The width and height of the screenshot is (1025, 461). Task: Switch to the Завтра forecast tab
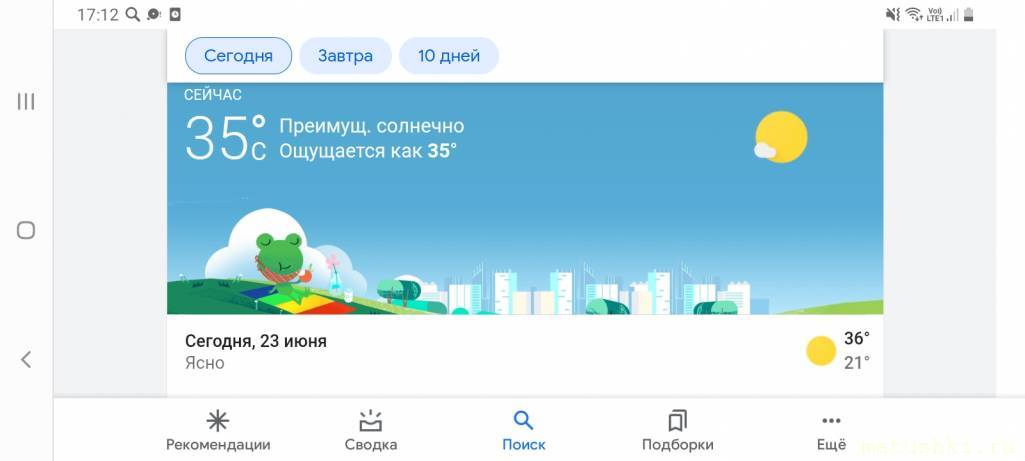pos(345,56)
